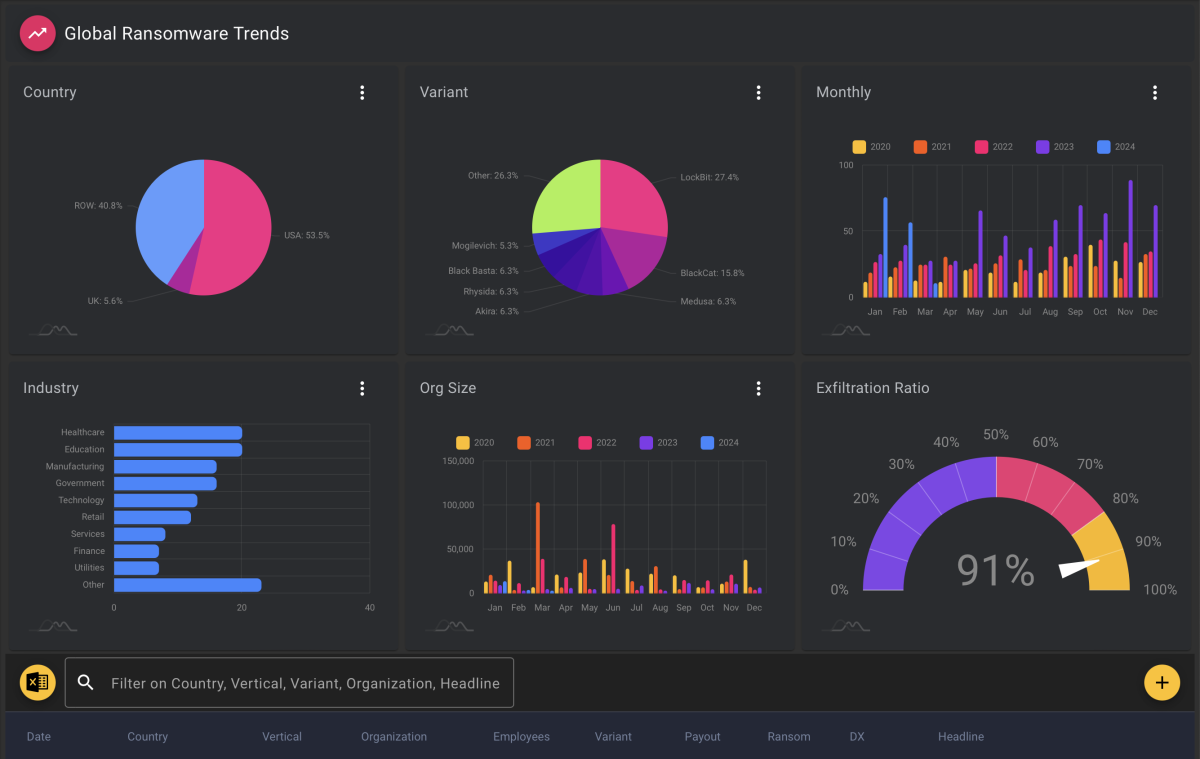
Task: Toggle the 2020 series in Monthly legend
Action: (871, 147)
